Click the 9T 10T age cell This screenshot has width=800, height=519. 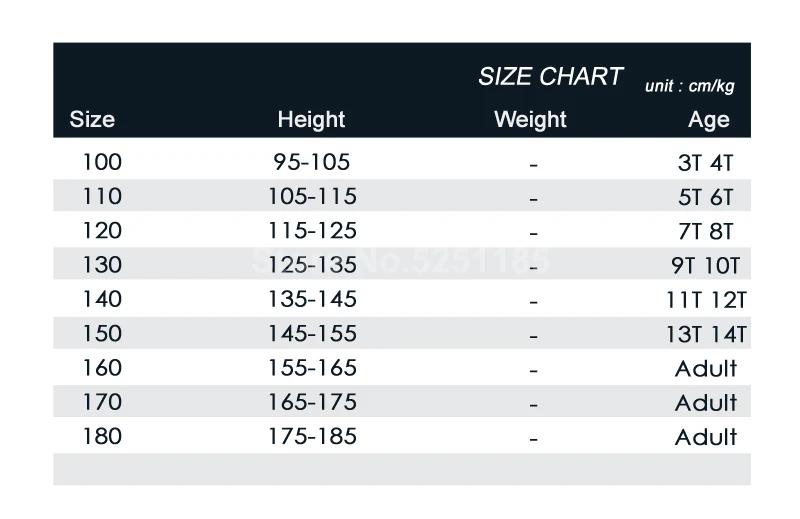pyautogui.click(x=706, y=265)
